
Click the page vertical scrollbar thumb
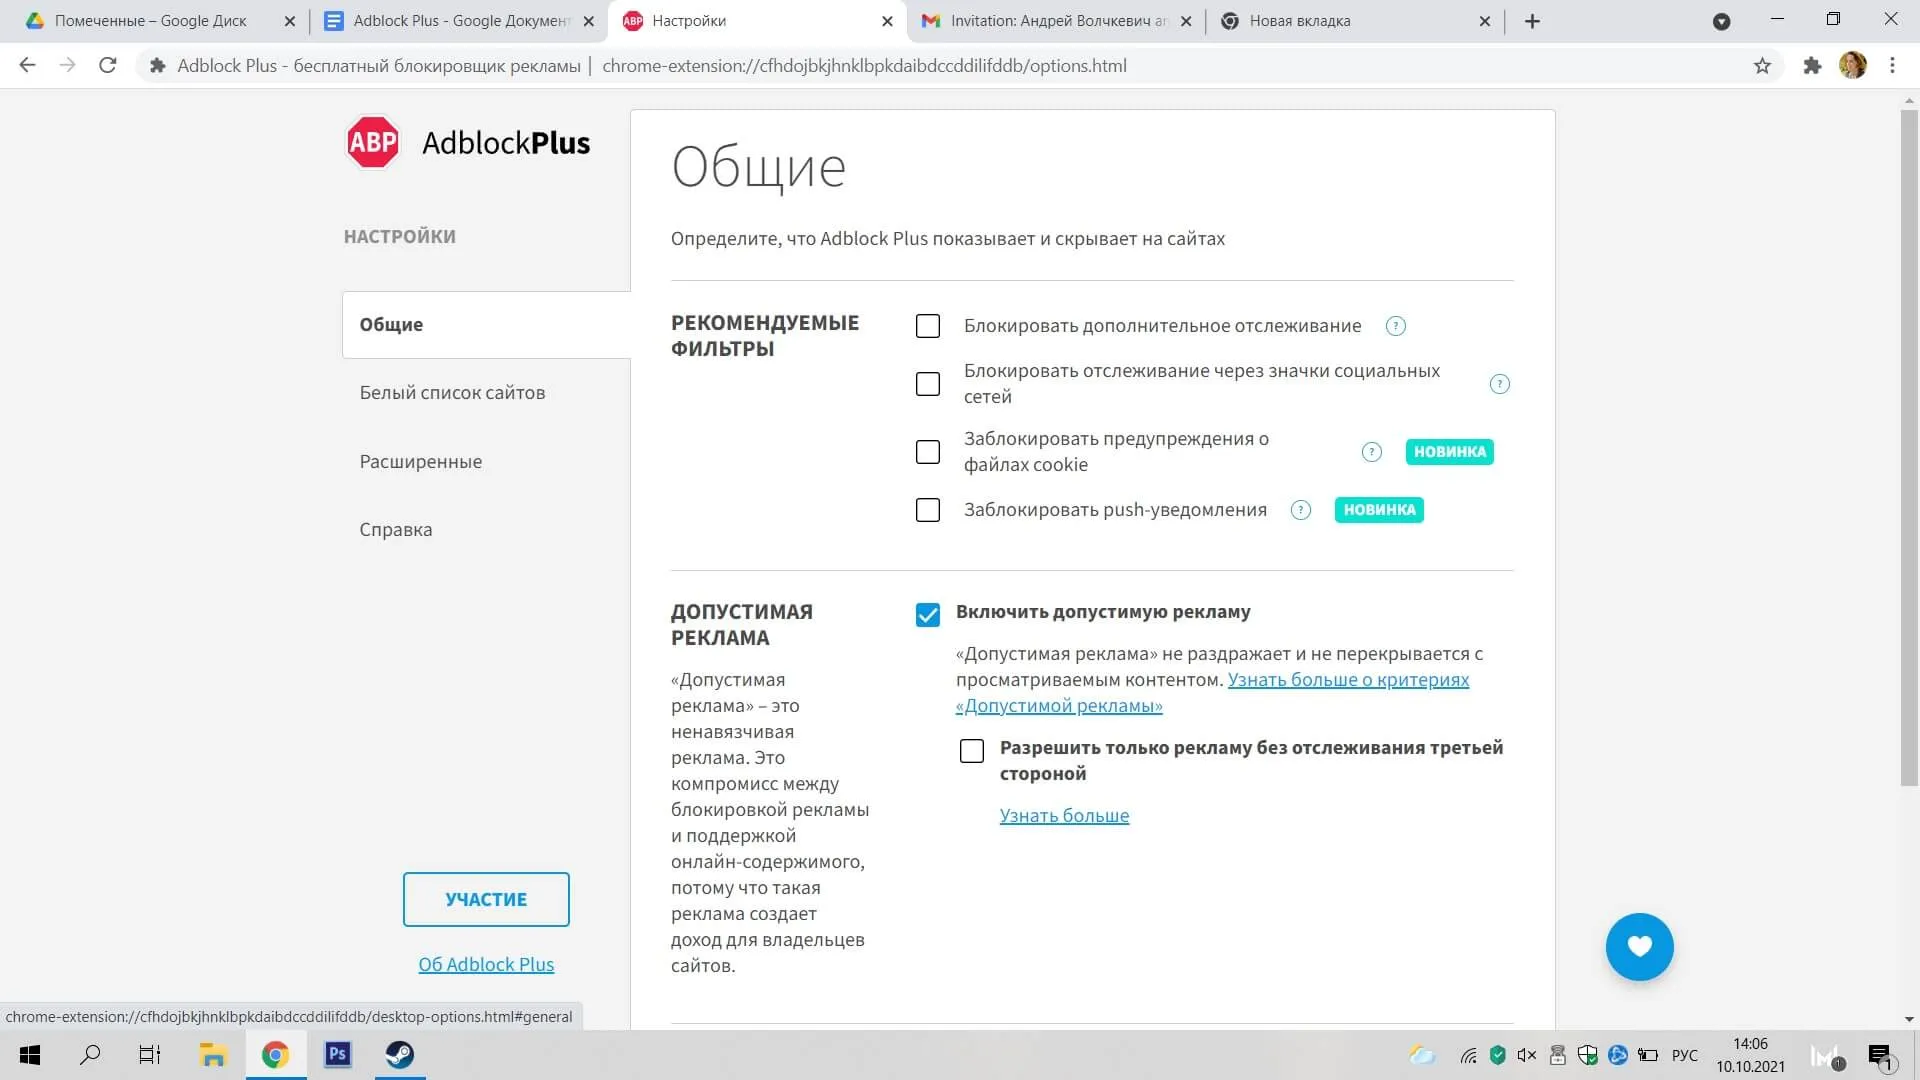pos(1909,447)
